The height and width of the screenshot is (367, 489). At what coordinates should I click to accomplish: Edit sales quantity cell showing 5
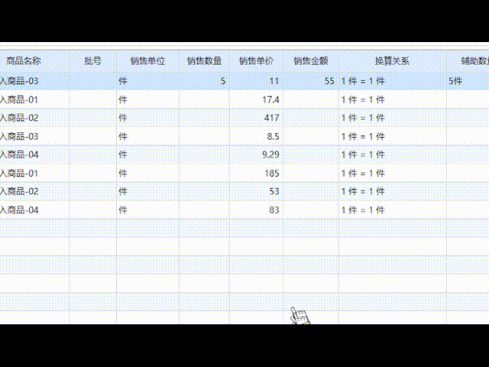click(x=204, y=81)
